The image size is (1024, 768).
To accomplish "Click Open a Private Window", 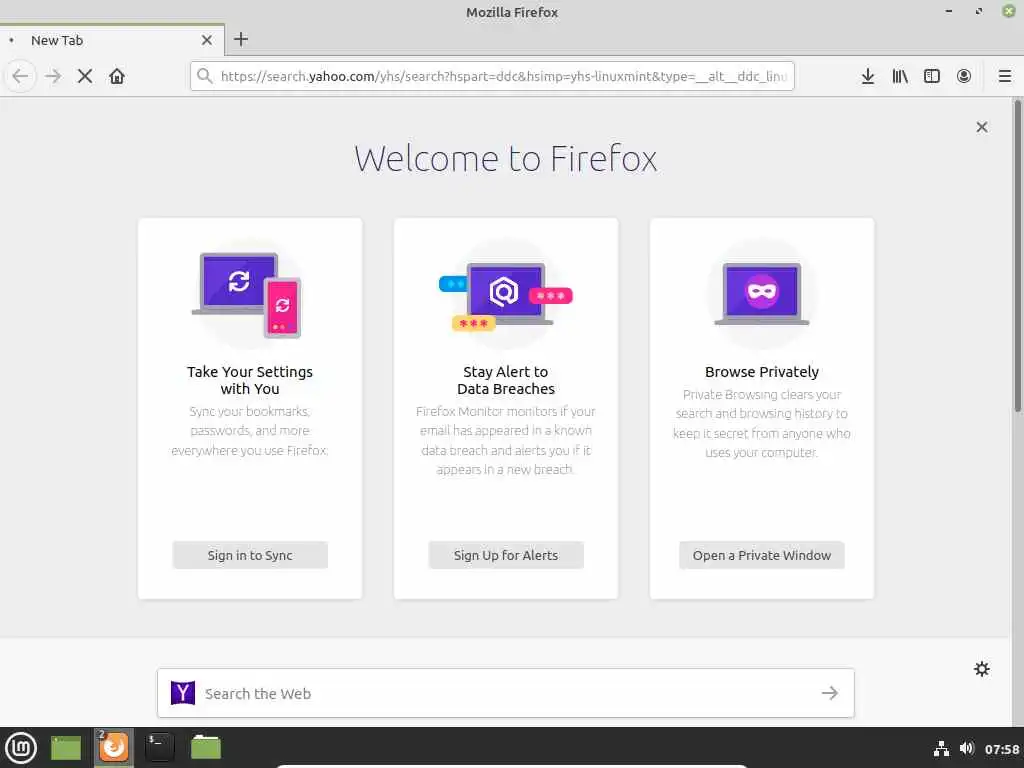I will (x=761, y=555).
